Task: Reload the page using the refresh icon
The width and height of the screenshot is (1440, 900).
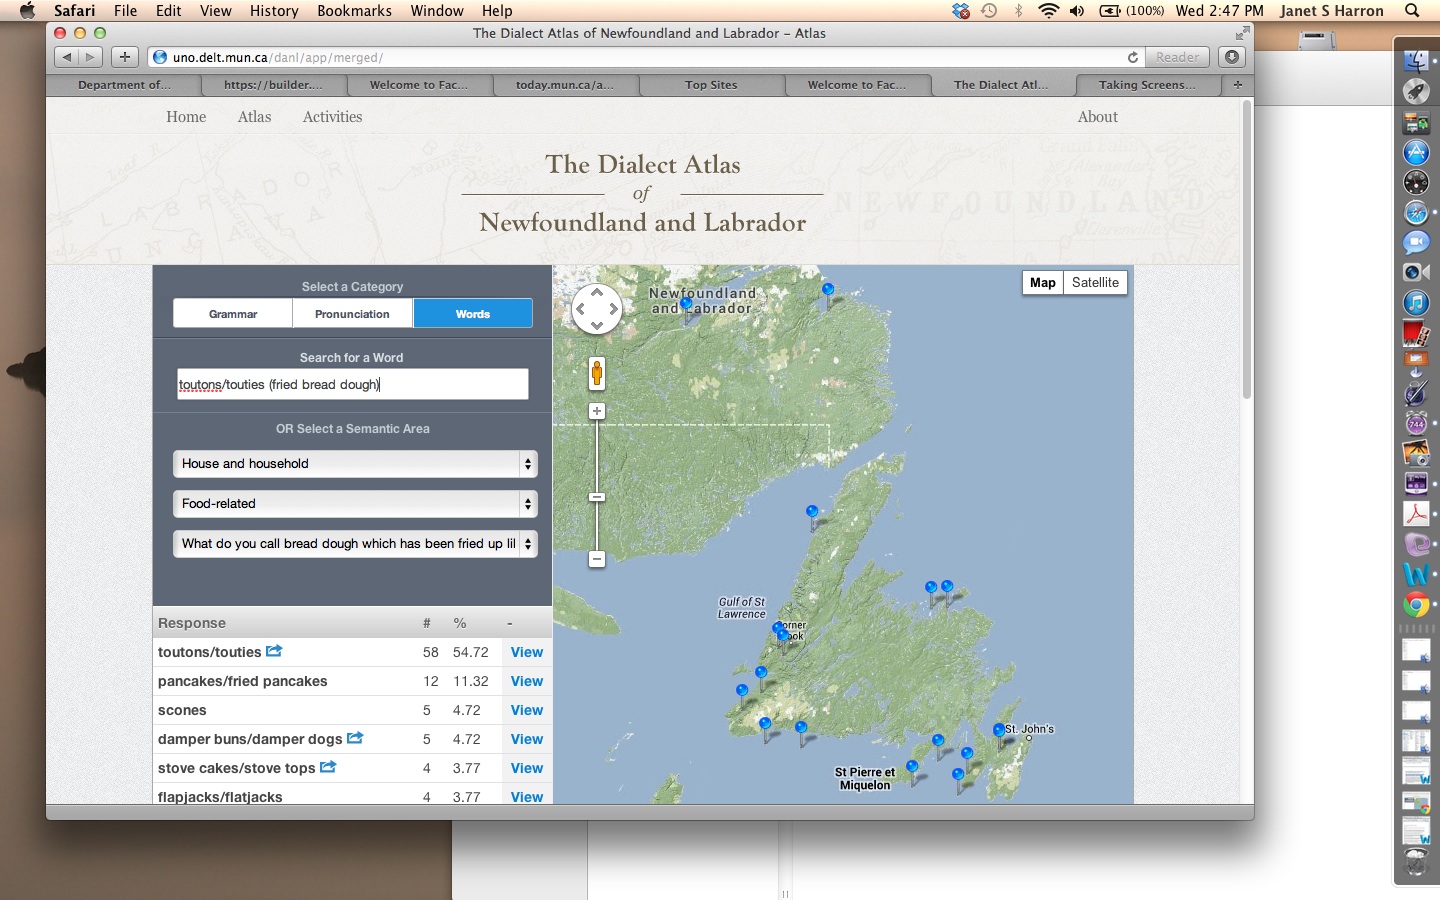Action: coord(1132,57)
